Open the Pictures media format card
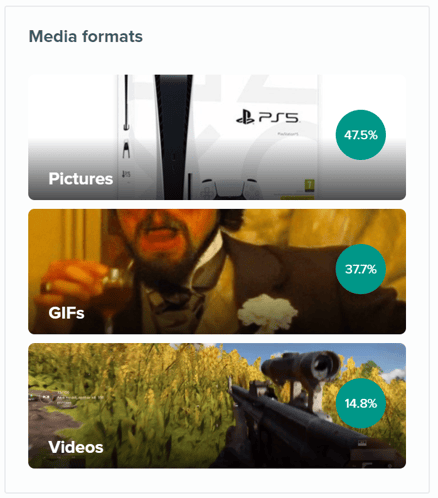 pos(217,137)
